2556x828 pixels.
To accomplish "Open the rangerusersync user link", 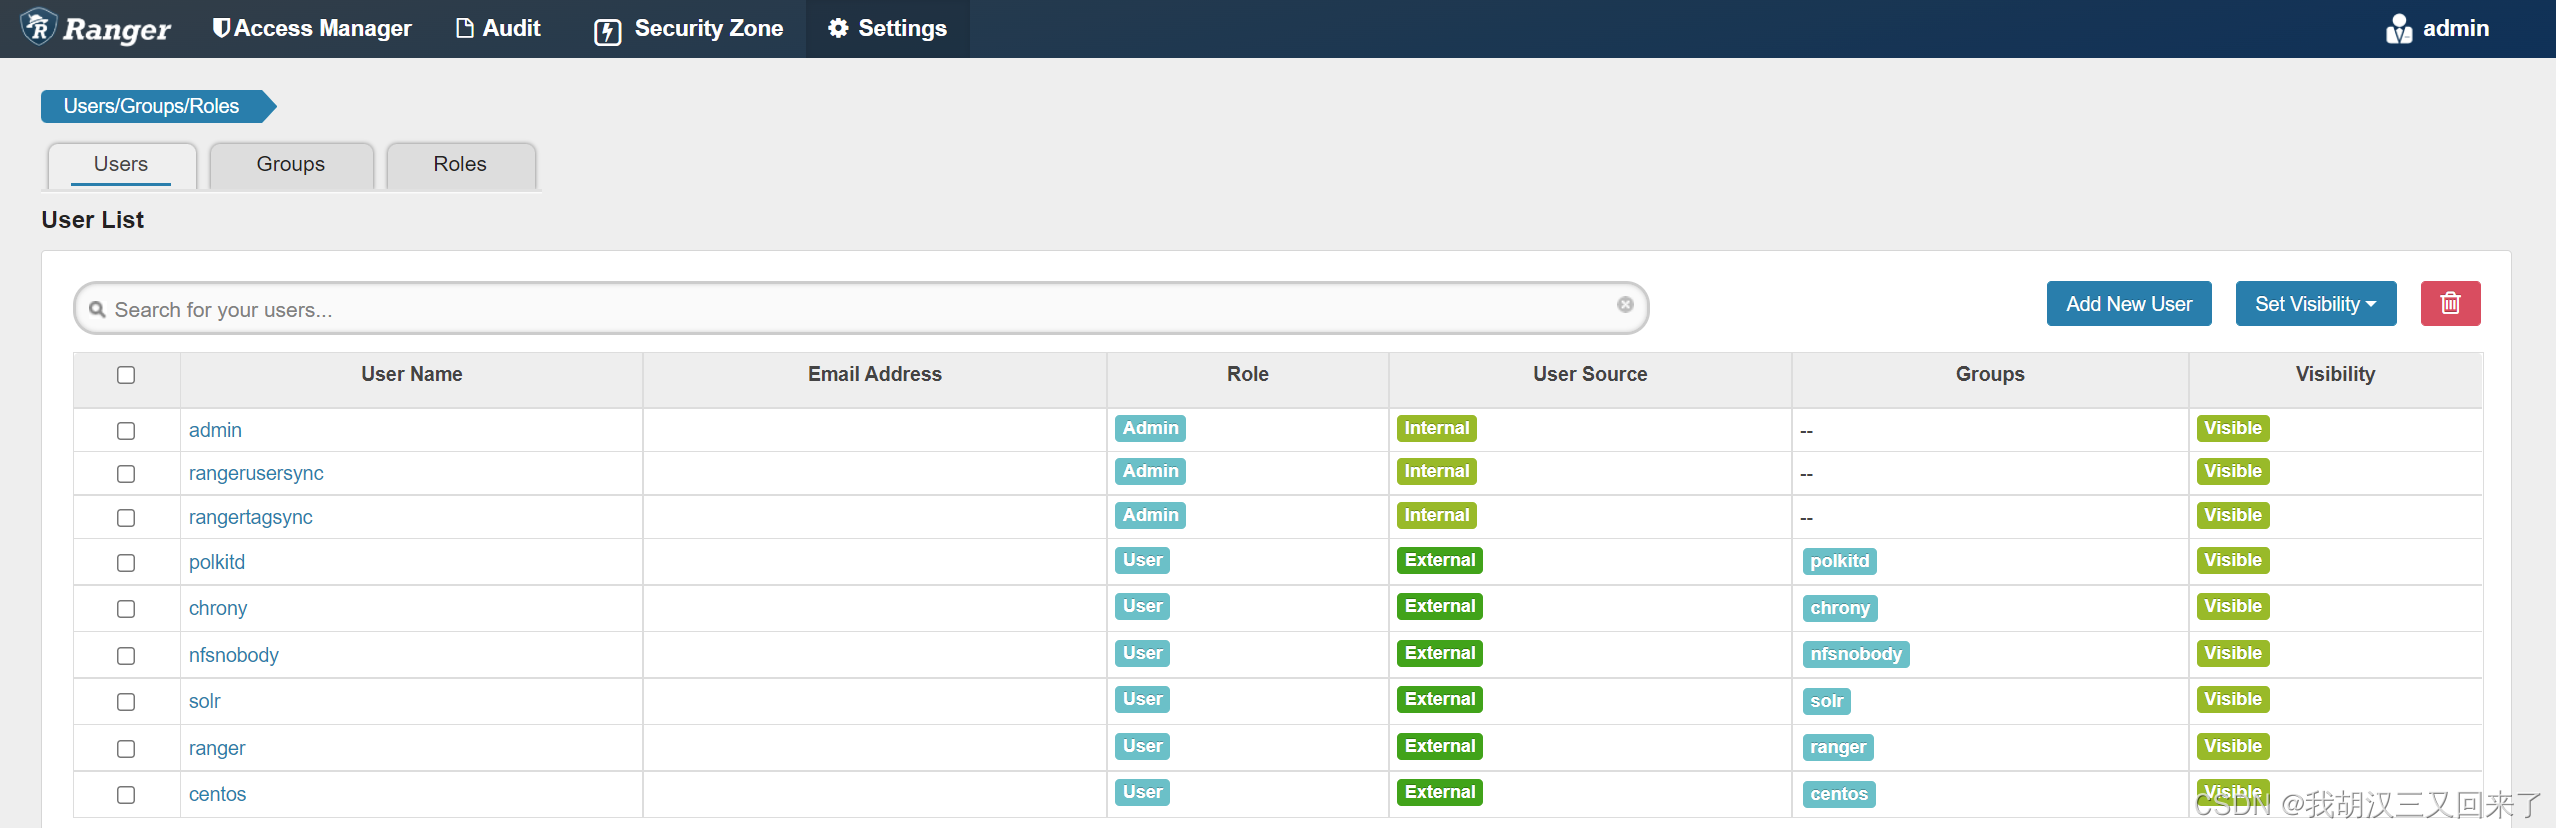I will pos(256,473).
